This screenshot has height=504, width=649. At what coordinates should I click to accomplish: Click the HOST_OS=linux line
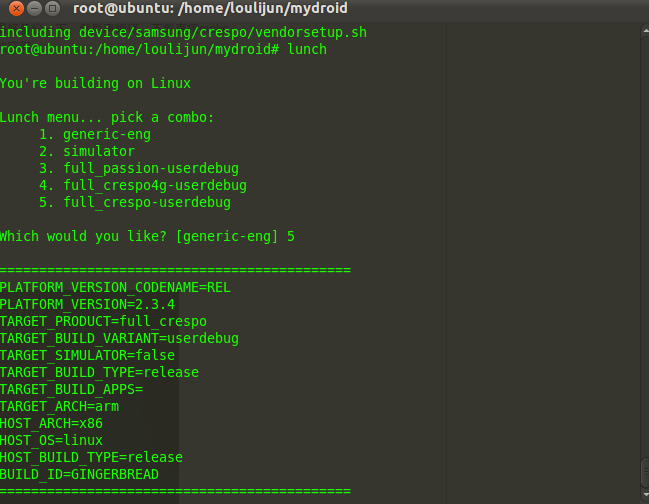[51, 440]
